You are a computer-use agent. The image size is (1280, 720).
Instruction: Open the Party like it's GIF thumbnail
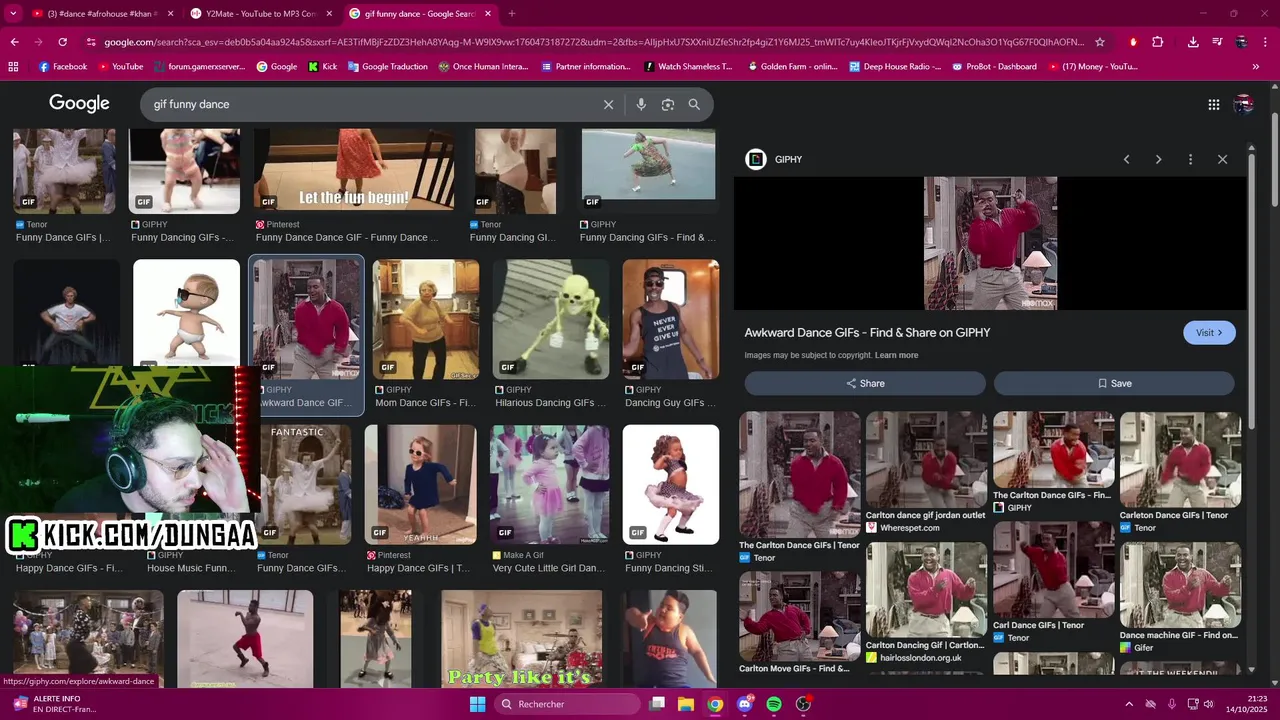[522, 638]
